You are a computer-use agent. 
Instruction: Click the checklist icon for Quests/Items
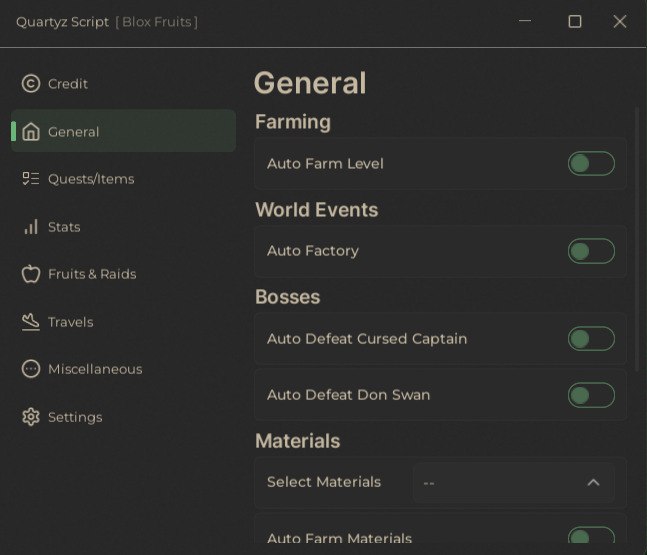[31, 179]
